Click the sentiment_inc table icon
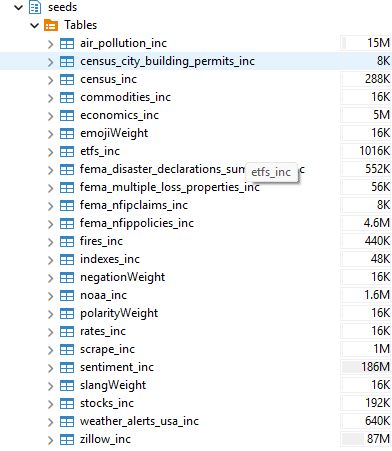 coord(67,367)
